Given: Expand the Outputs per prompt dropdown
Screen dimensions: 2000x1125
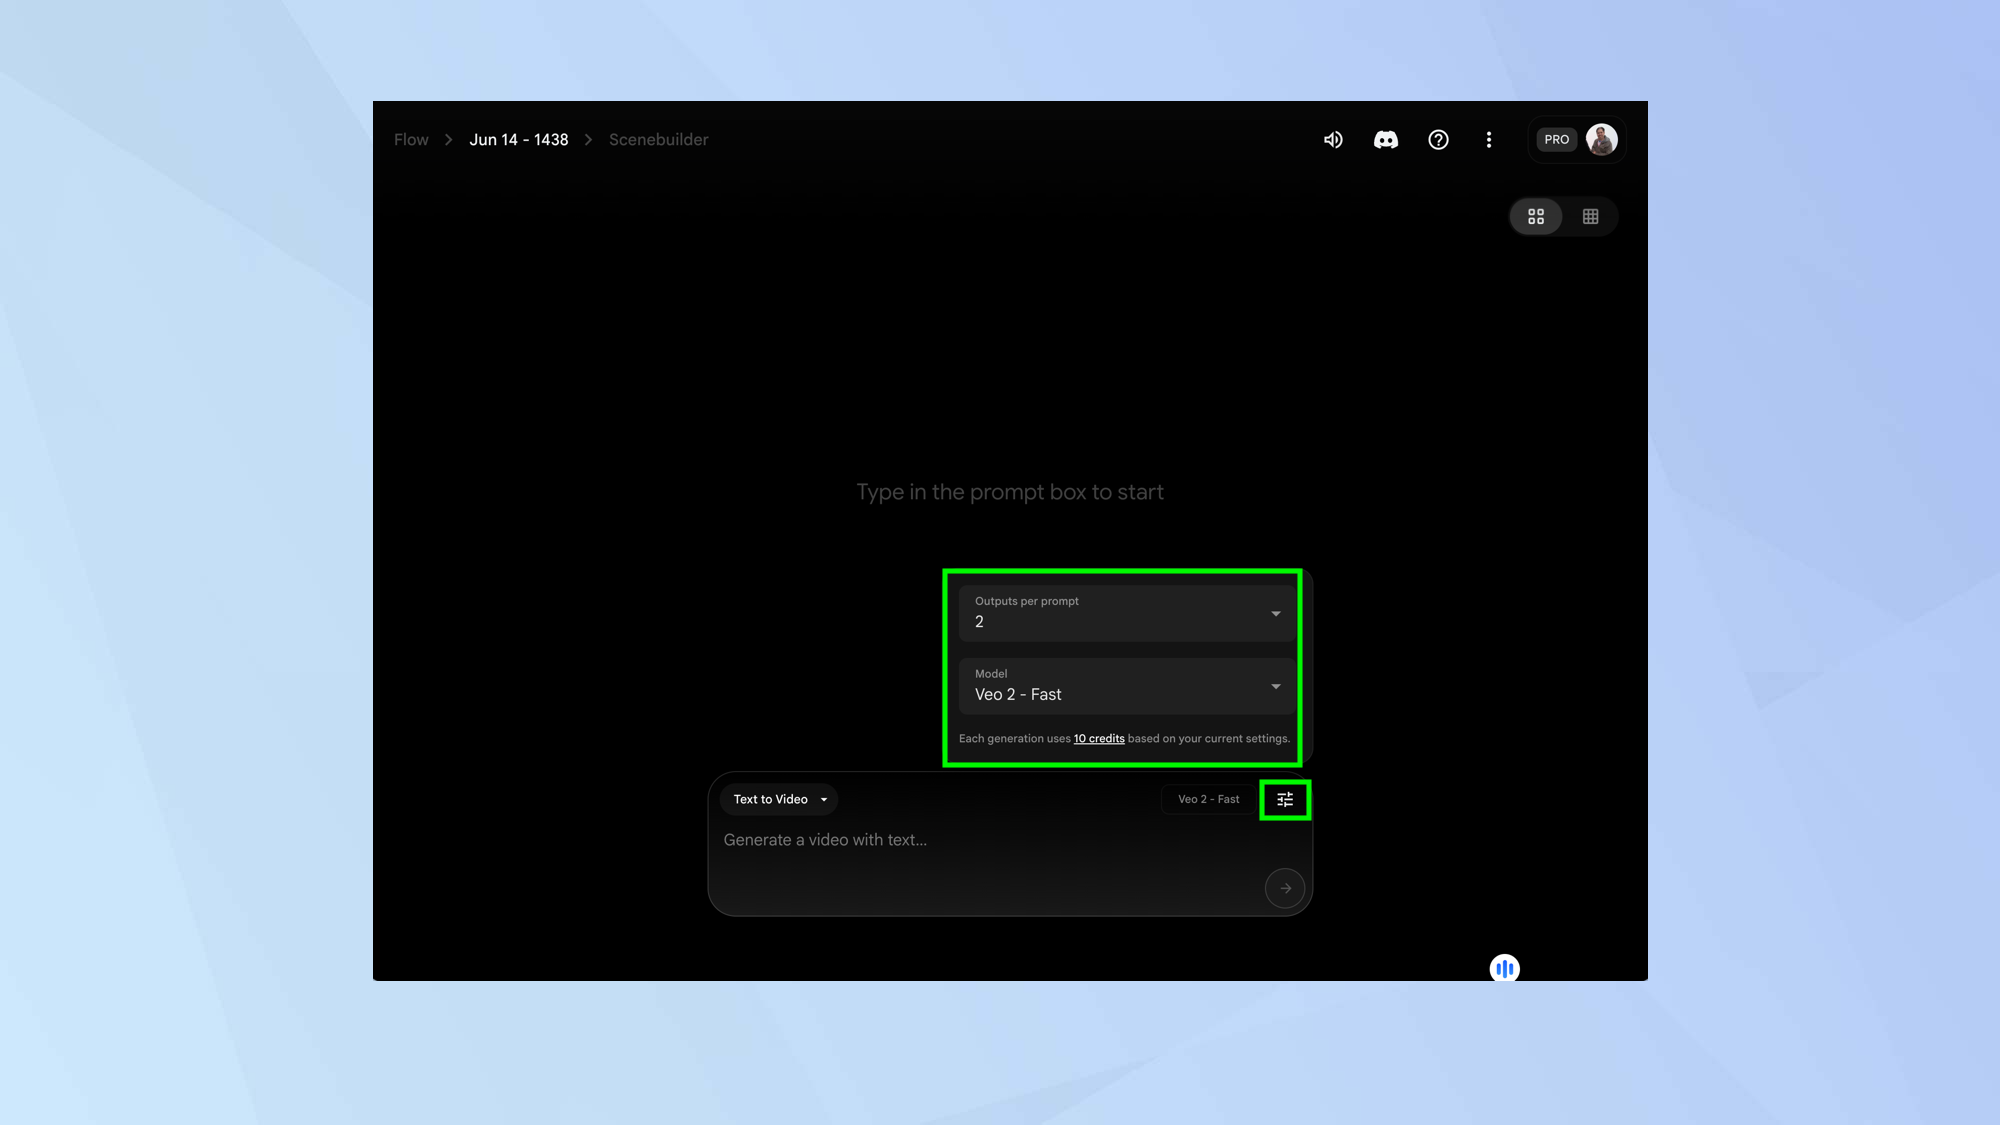Looking at the screenshot, I should (x=1126, y=612).
